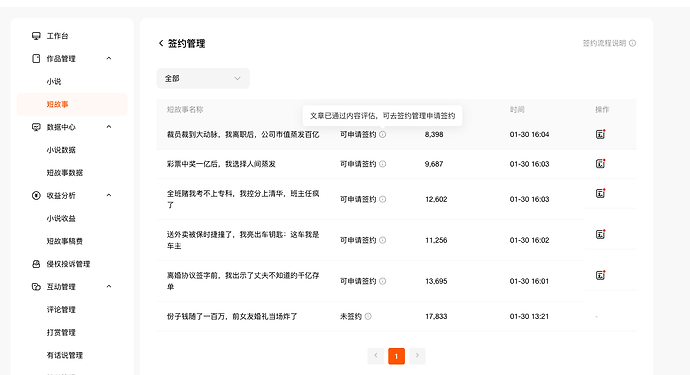Click the 操作 column header
690x375 pixels.
click(x=602, y=110)
